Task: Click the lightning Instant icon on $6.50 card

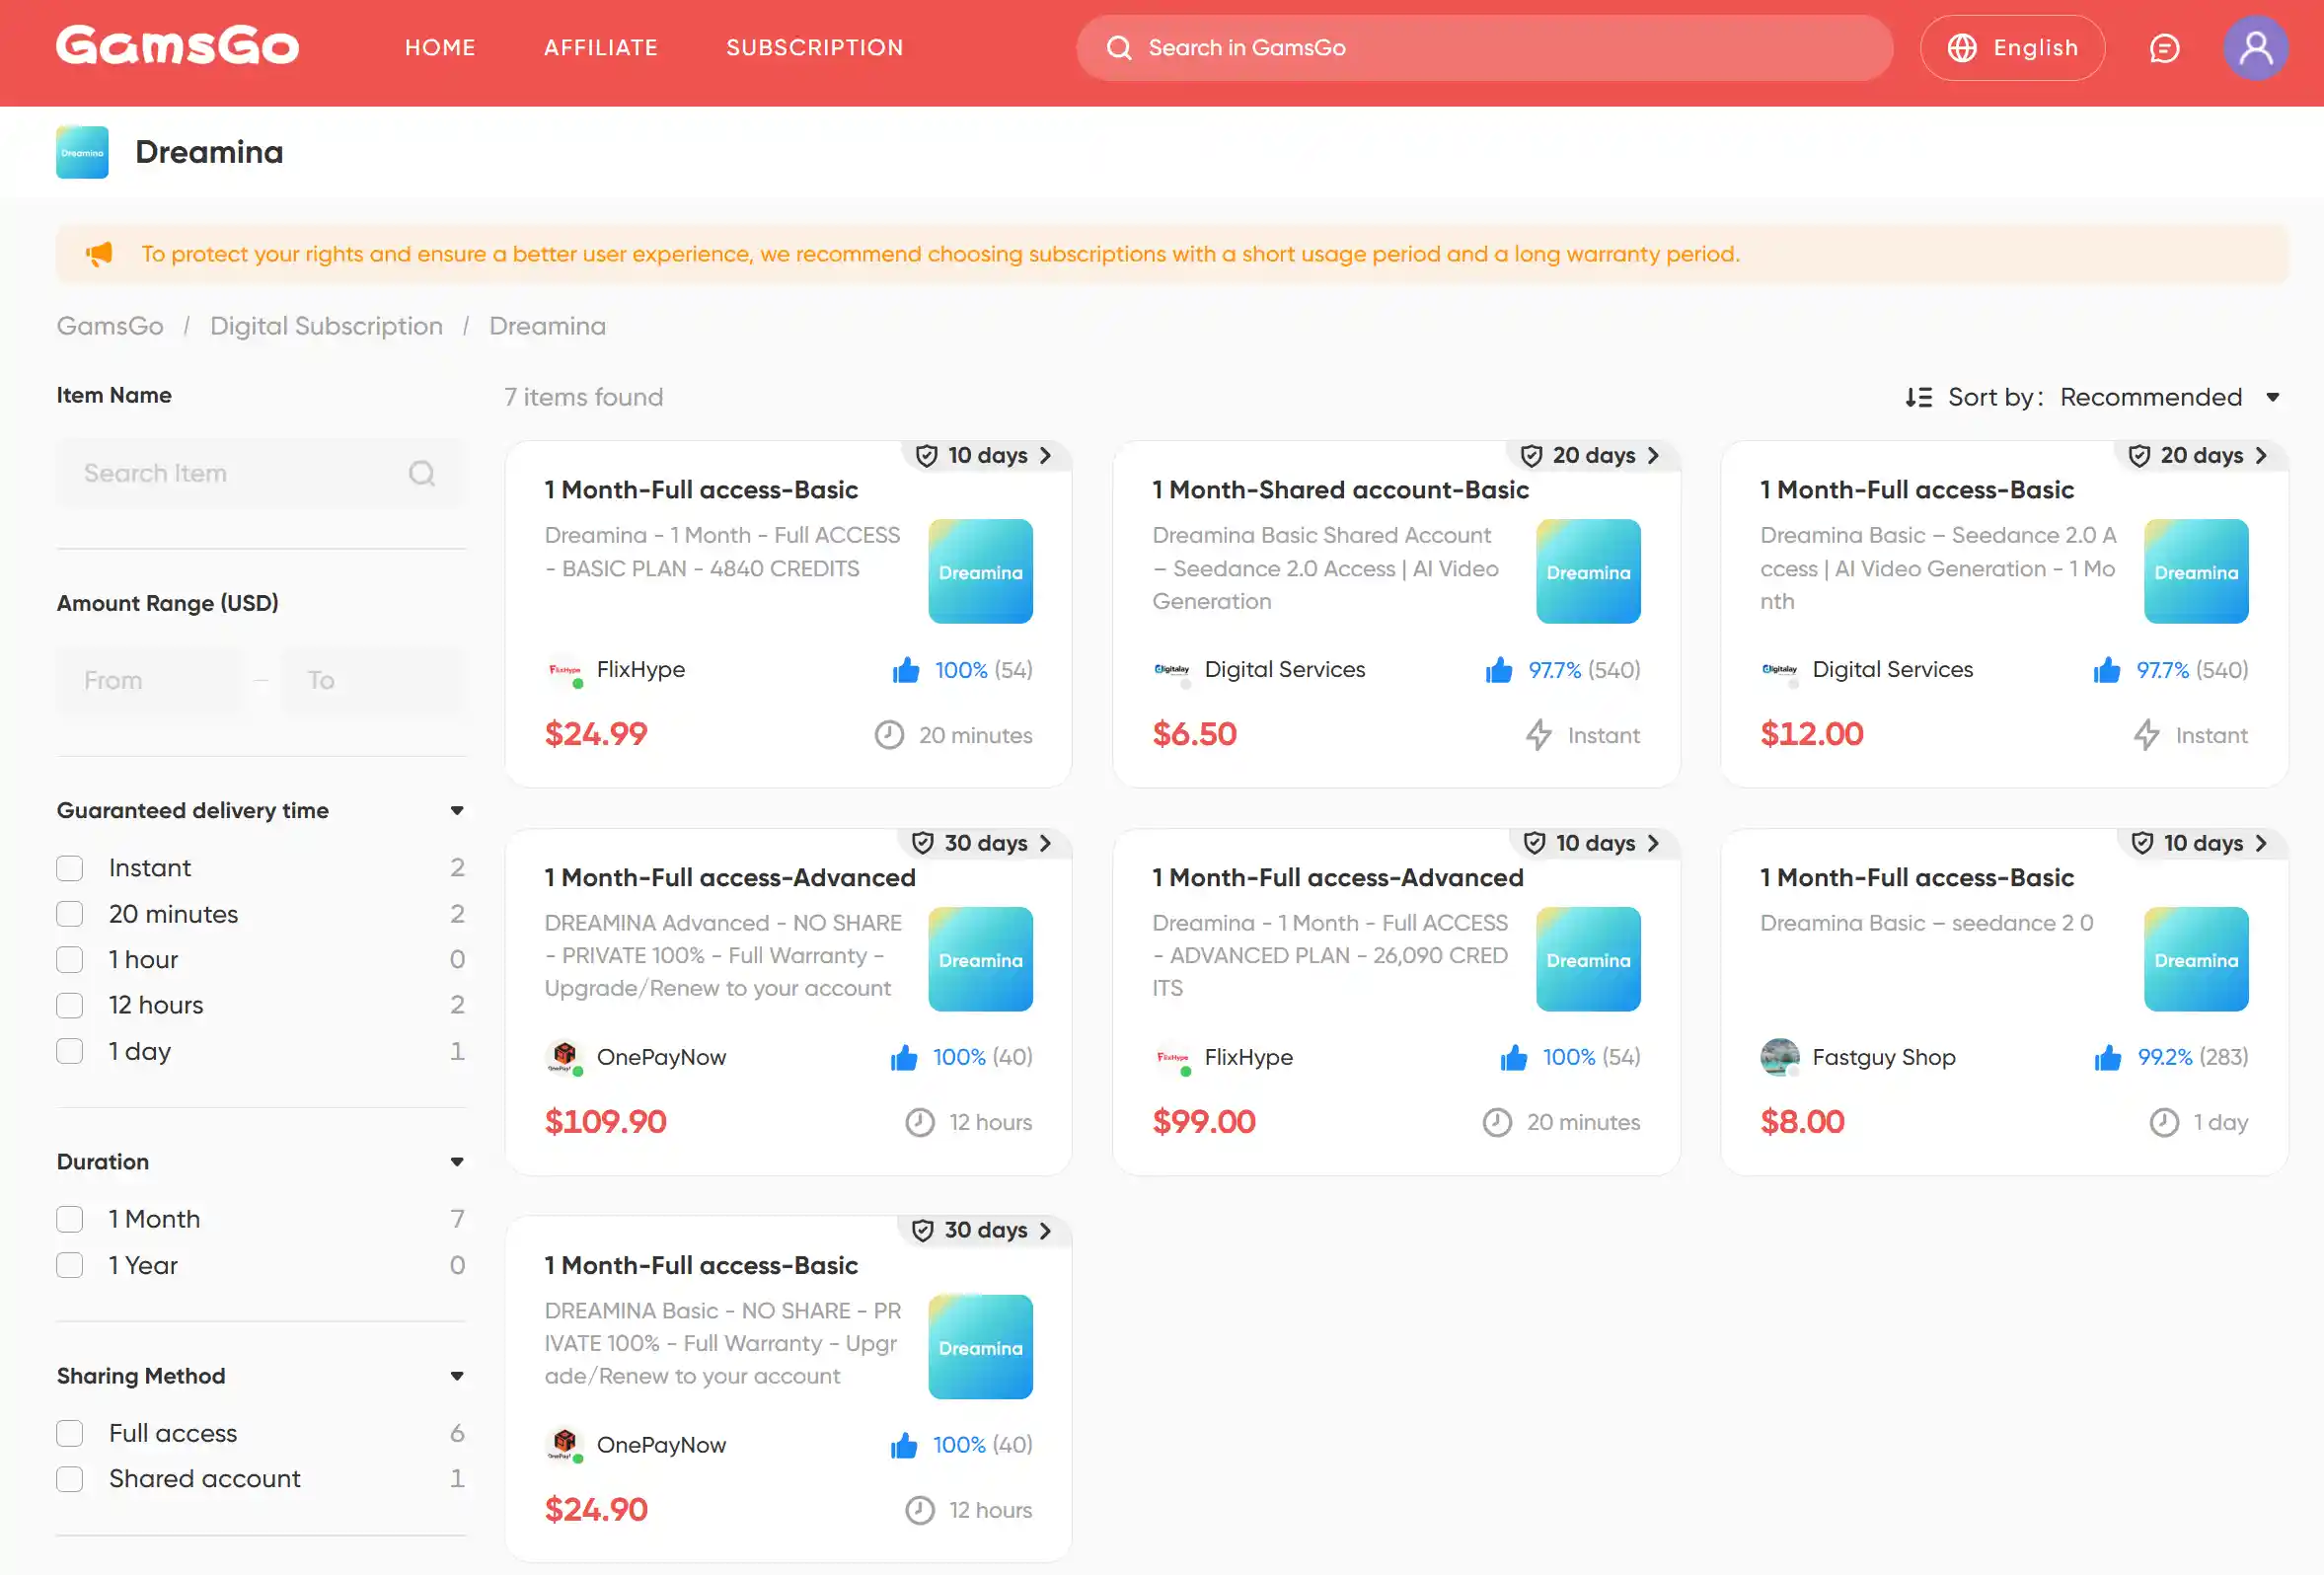Action: (x=1538, y=735)
